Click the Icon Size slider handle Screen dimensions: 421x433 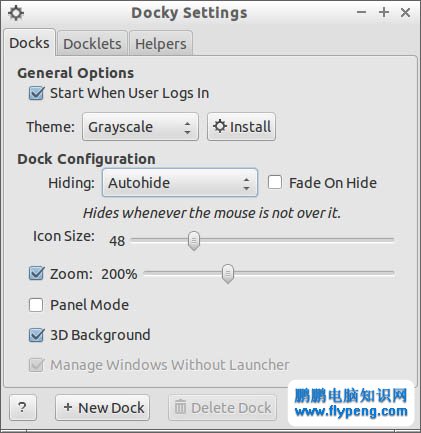pos(194,241)
